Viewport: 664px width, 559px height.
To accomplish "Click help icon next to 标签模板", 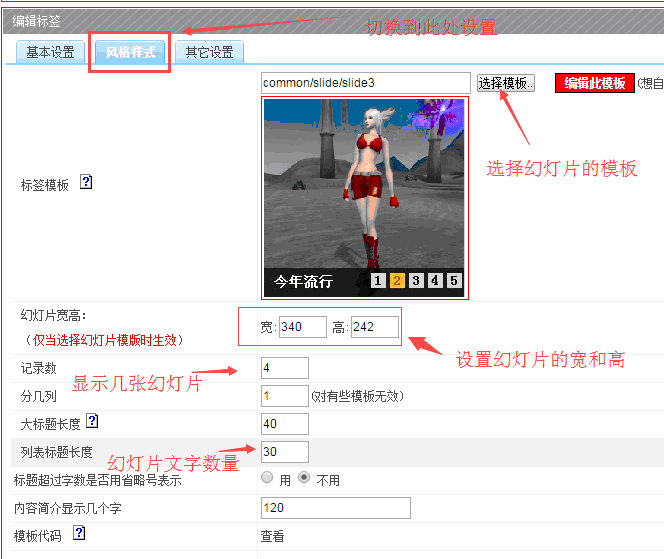I will pyautogui.click(x=86, y=183).
